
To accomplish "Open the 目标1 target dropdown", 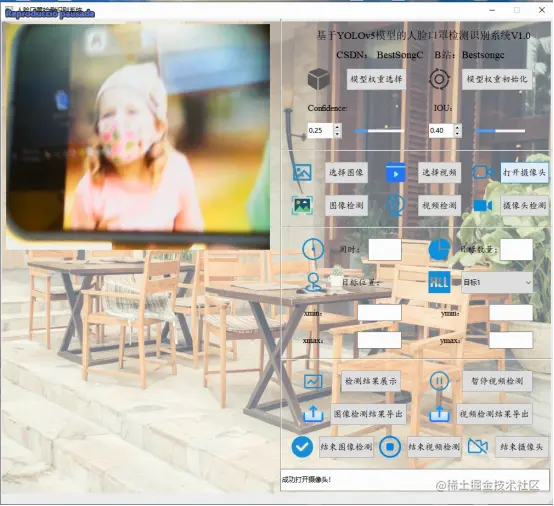I will 497,282.
